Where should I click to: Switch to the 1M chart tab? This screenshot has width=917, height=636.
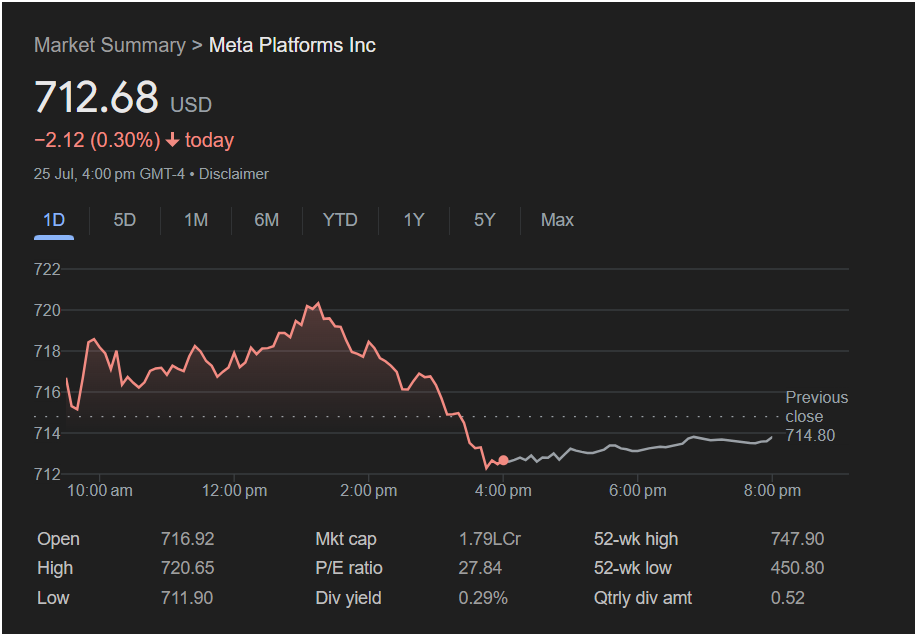click(x=196, y=220)
